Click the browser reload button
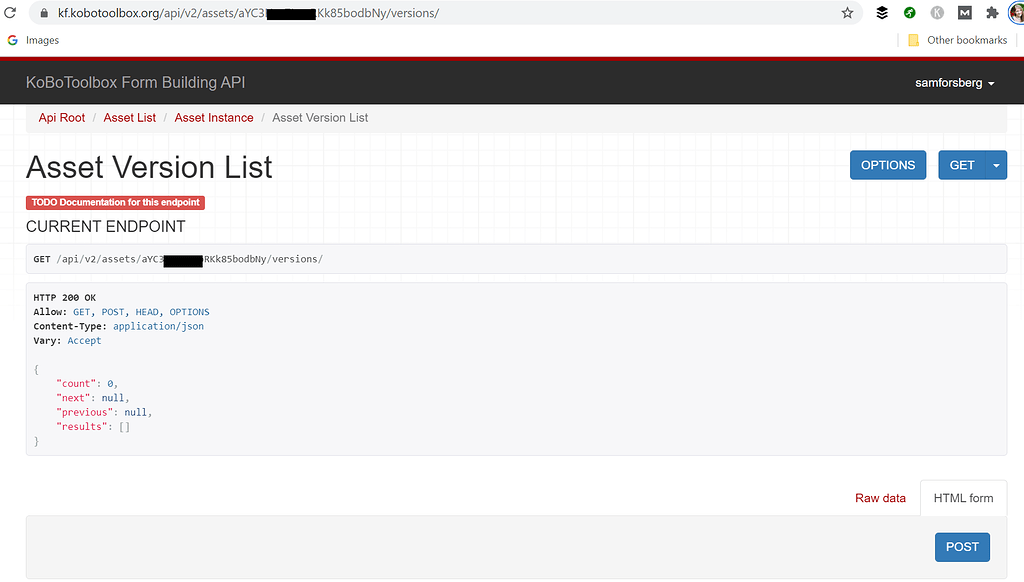The width and height of the screenshot is (1024, 582). [x=10, y=13]
